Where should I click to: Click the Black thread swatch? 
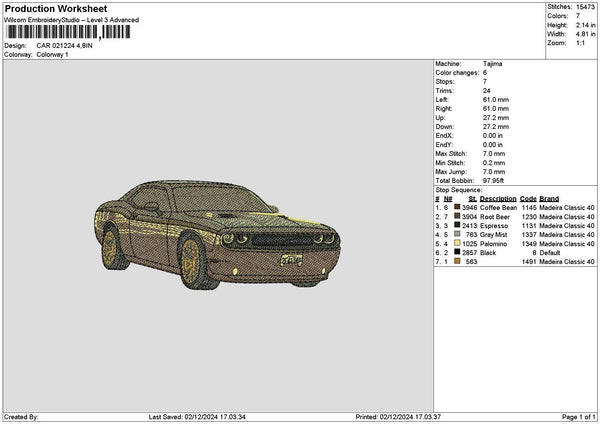(458, 252)
